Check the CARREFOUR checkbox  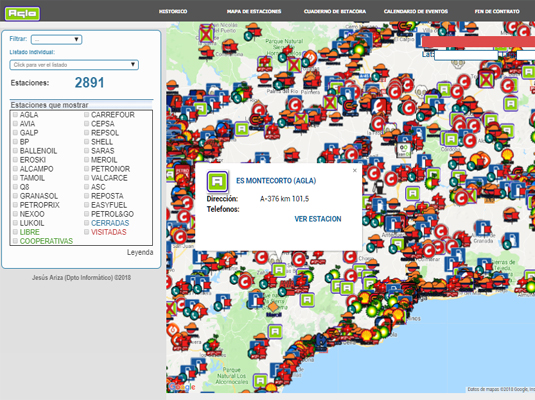[x=87, y=115]
